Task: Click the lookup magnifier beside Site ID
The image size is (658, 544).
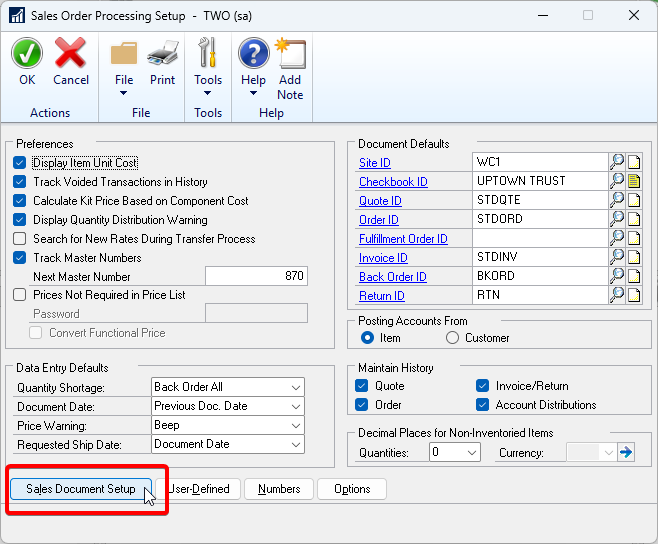Action: click(x=617, y=162)
